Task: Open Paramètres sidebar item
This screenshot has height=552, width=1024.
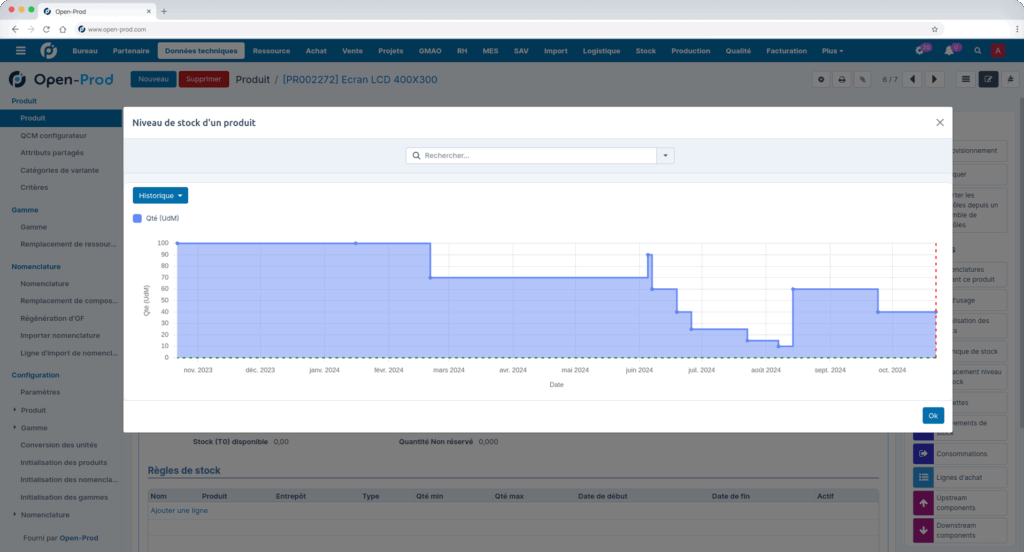Action: (40, 392)
